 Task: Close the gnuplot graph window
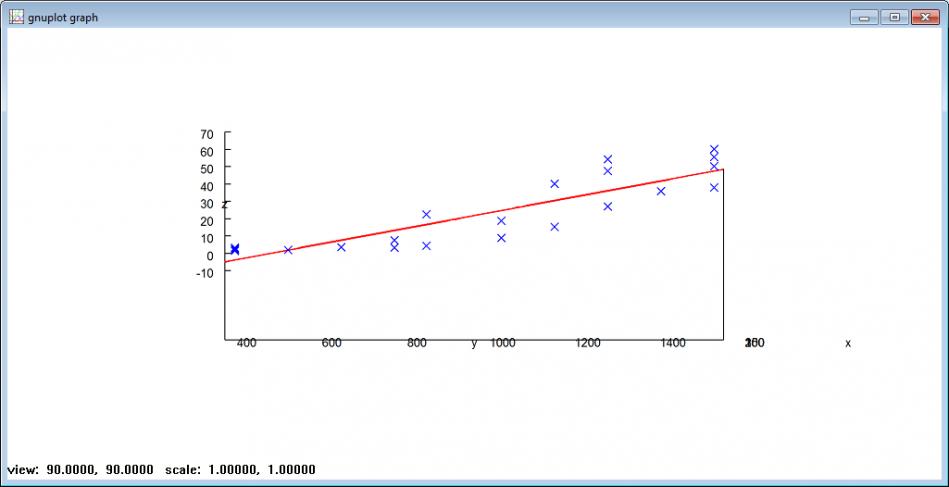[x=924, y=17]
